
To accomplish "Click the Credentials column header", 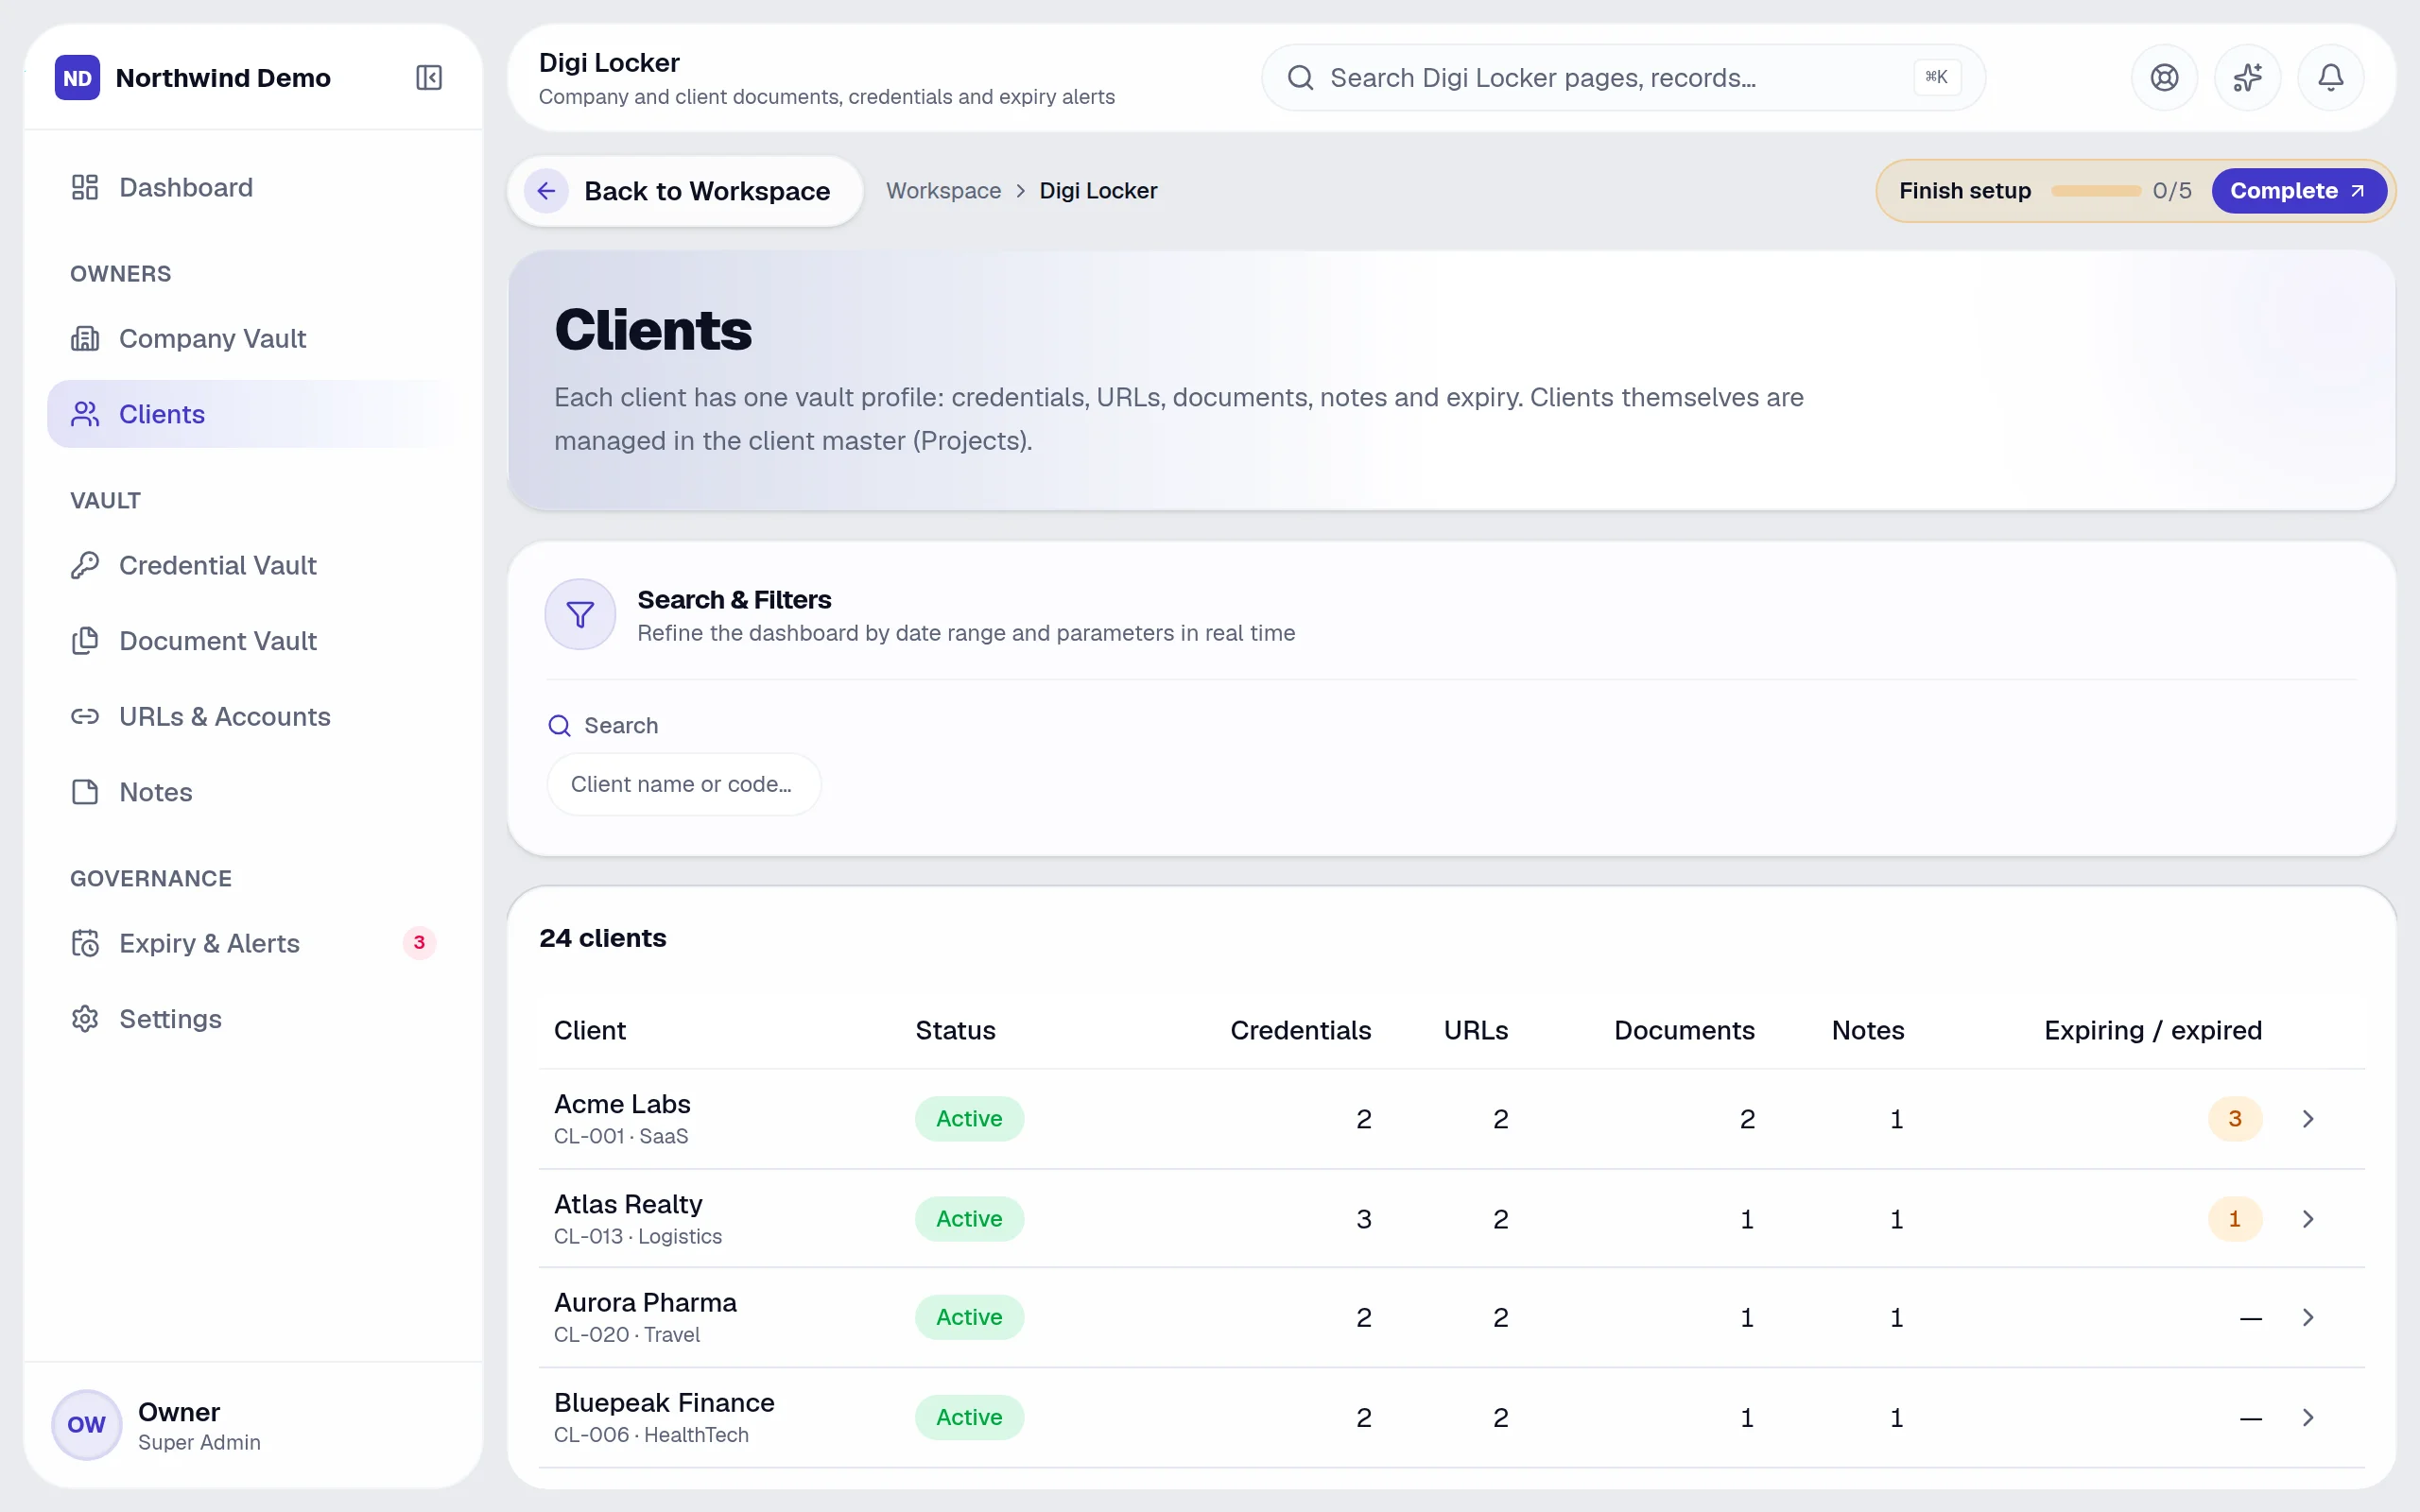I will click(x=1300, y=1030).
